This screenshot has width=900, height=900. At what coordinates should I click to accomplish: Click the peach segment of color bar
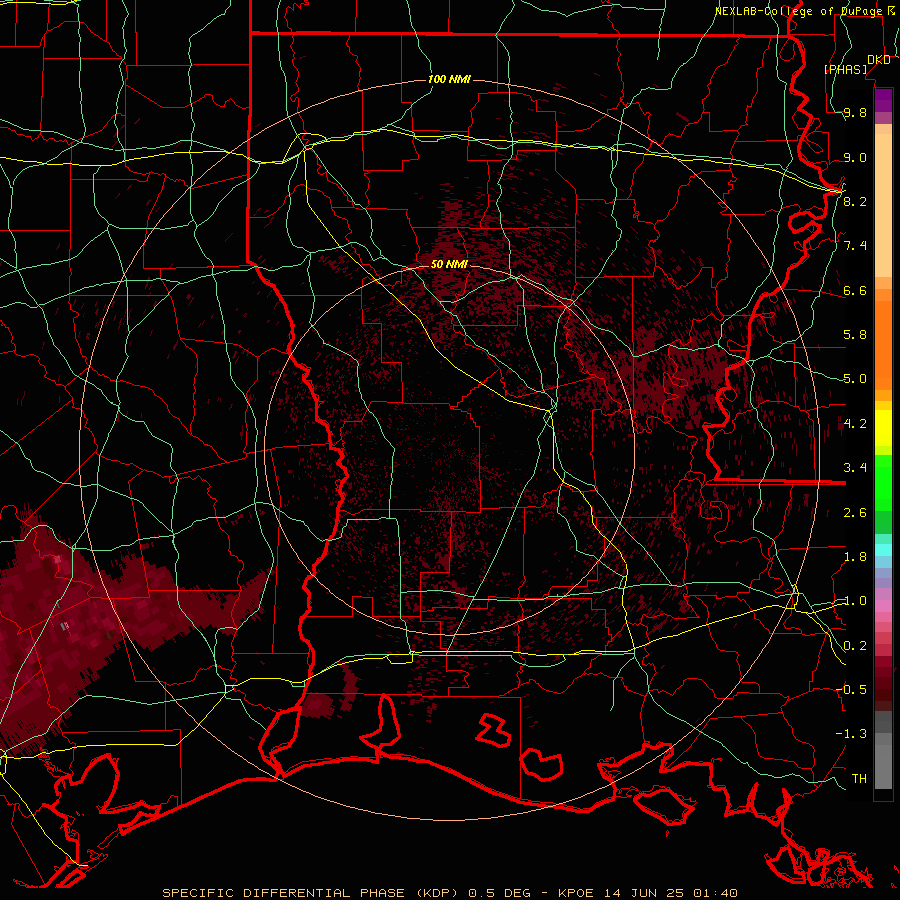[883, 201]
